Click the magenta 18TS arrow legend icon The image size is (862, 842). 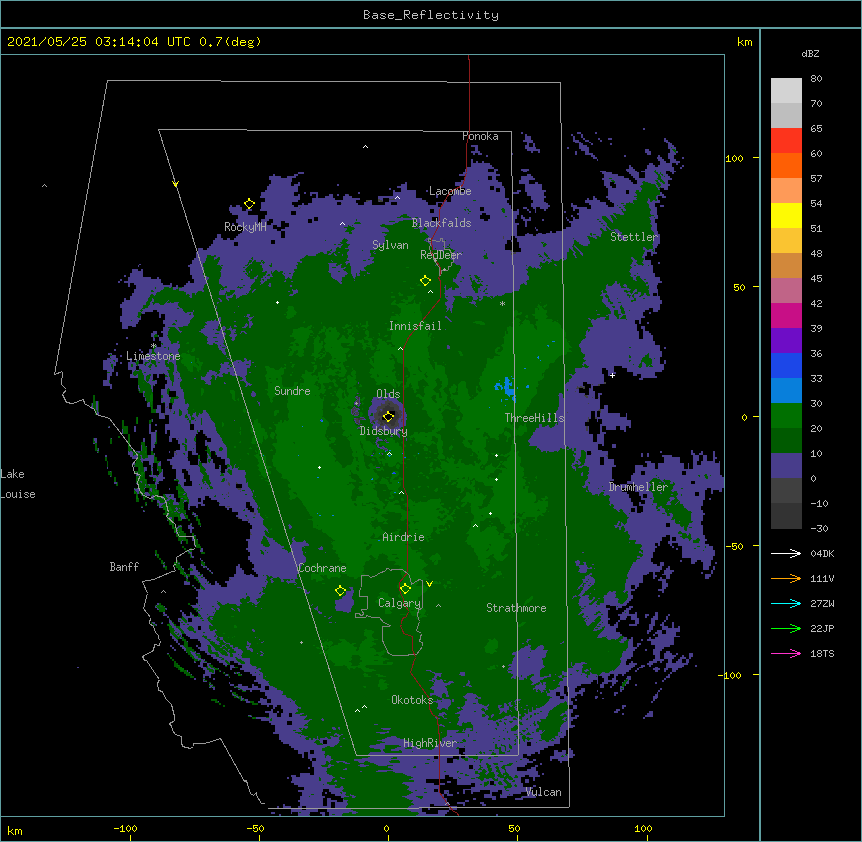(786, 653)
